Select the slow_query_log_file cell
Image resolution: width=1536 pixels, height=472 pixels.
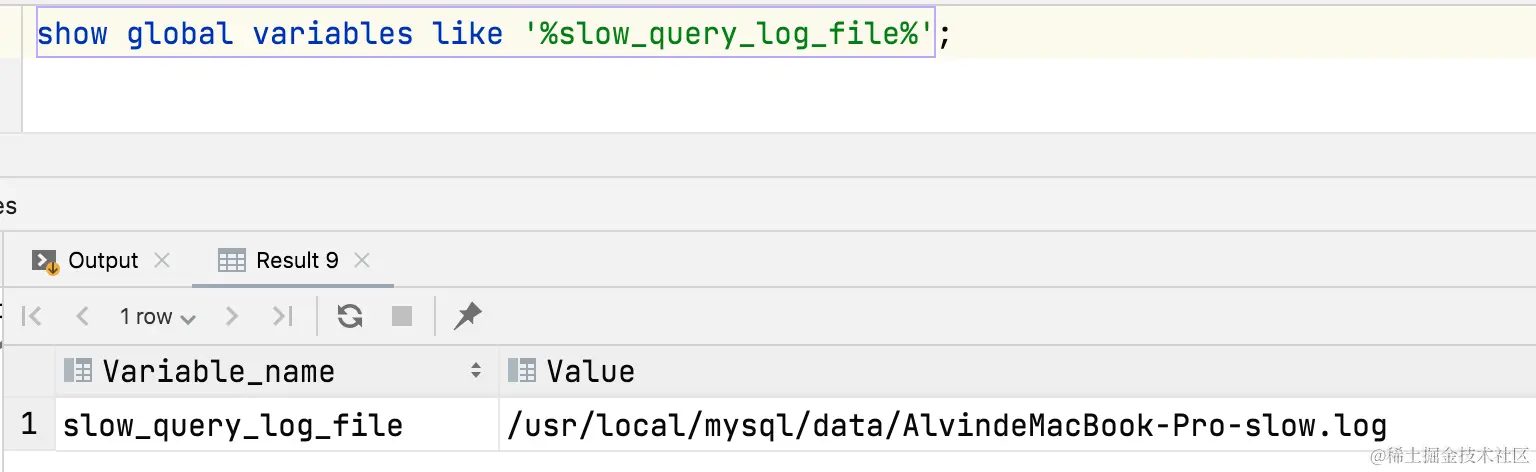pyautogui.click(x=277, y=426)
